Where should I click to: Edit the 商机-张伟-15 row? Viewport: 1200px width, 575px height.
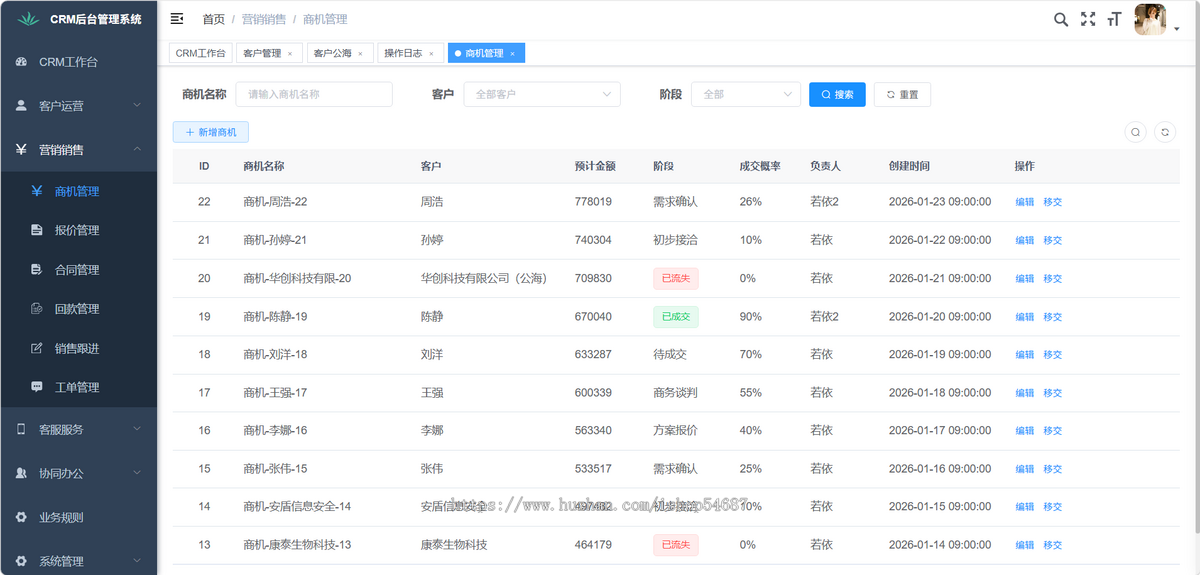pyautogui.click(x=1025, y=469)
